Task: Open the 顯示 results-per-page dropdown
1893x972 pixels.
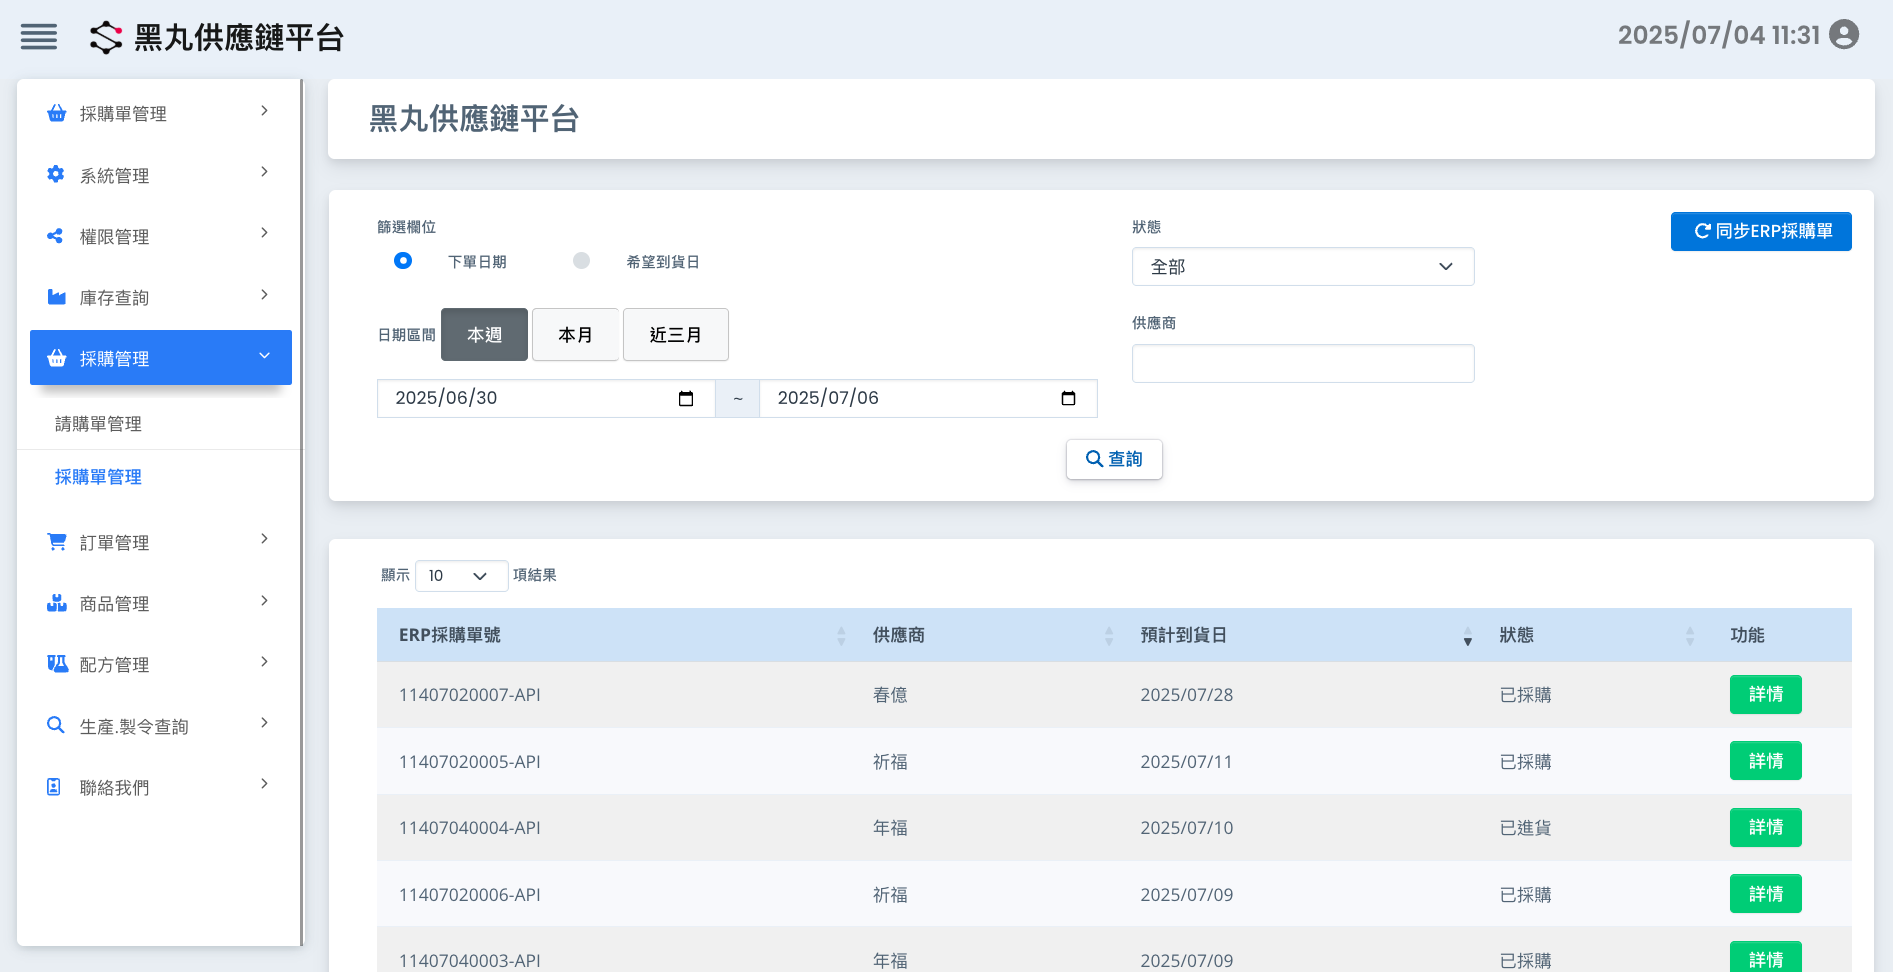Action: 461,576
